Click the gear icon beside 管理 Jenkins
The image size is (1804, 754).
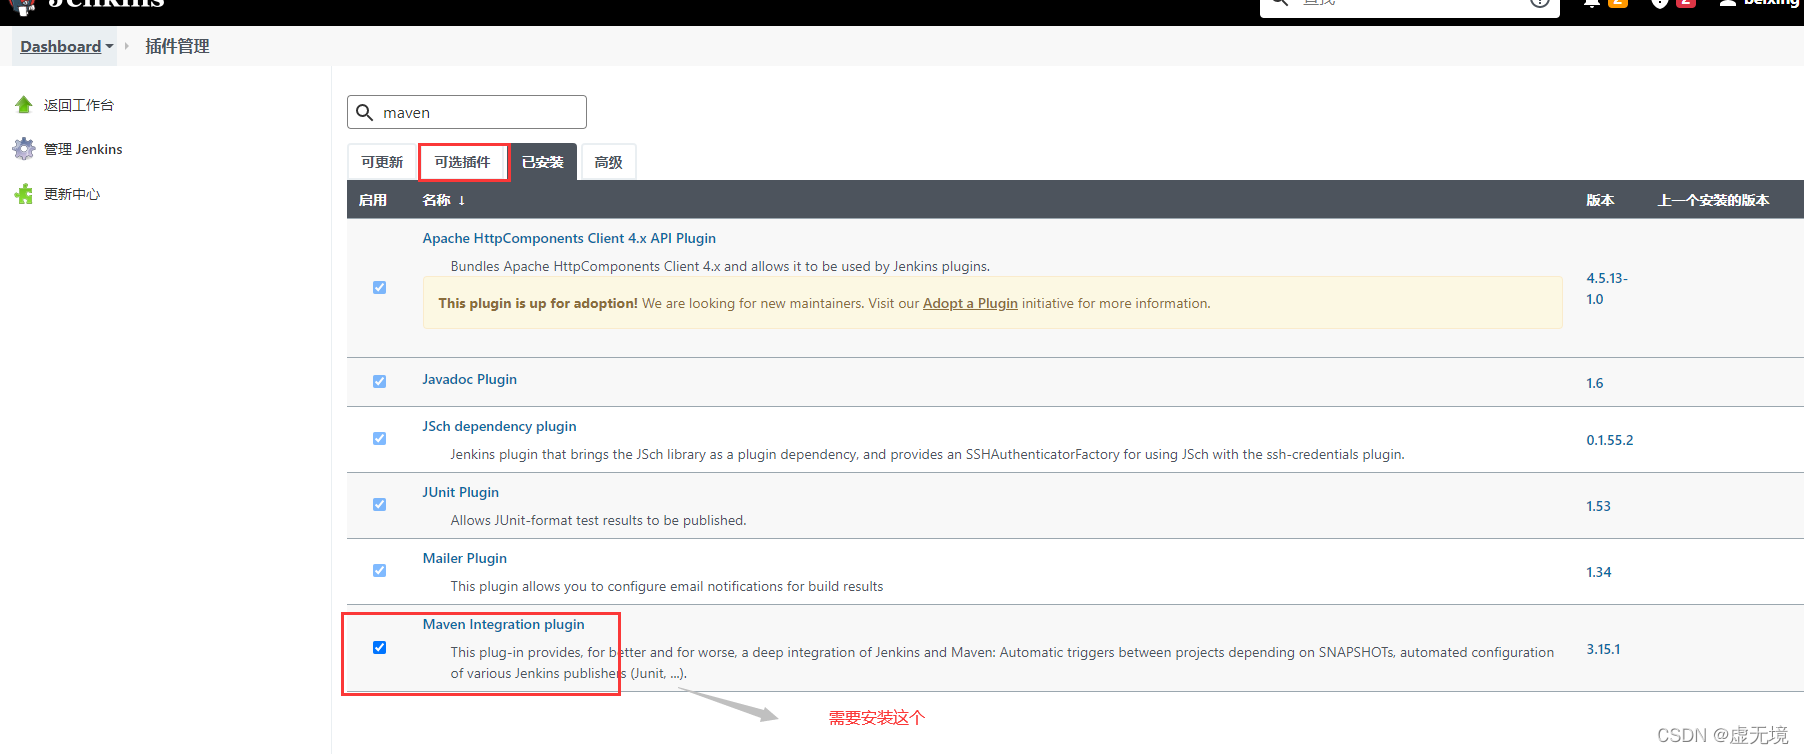click(24, 149)
